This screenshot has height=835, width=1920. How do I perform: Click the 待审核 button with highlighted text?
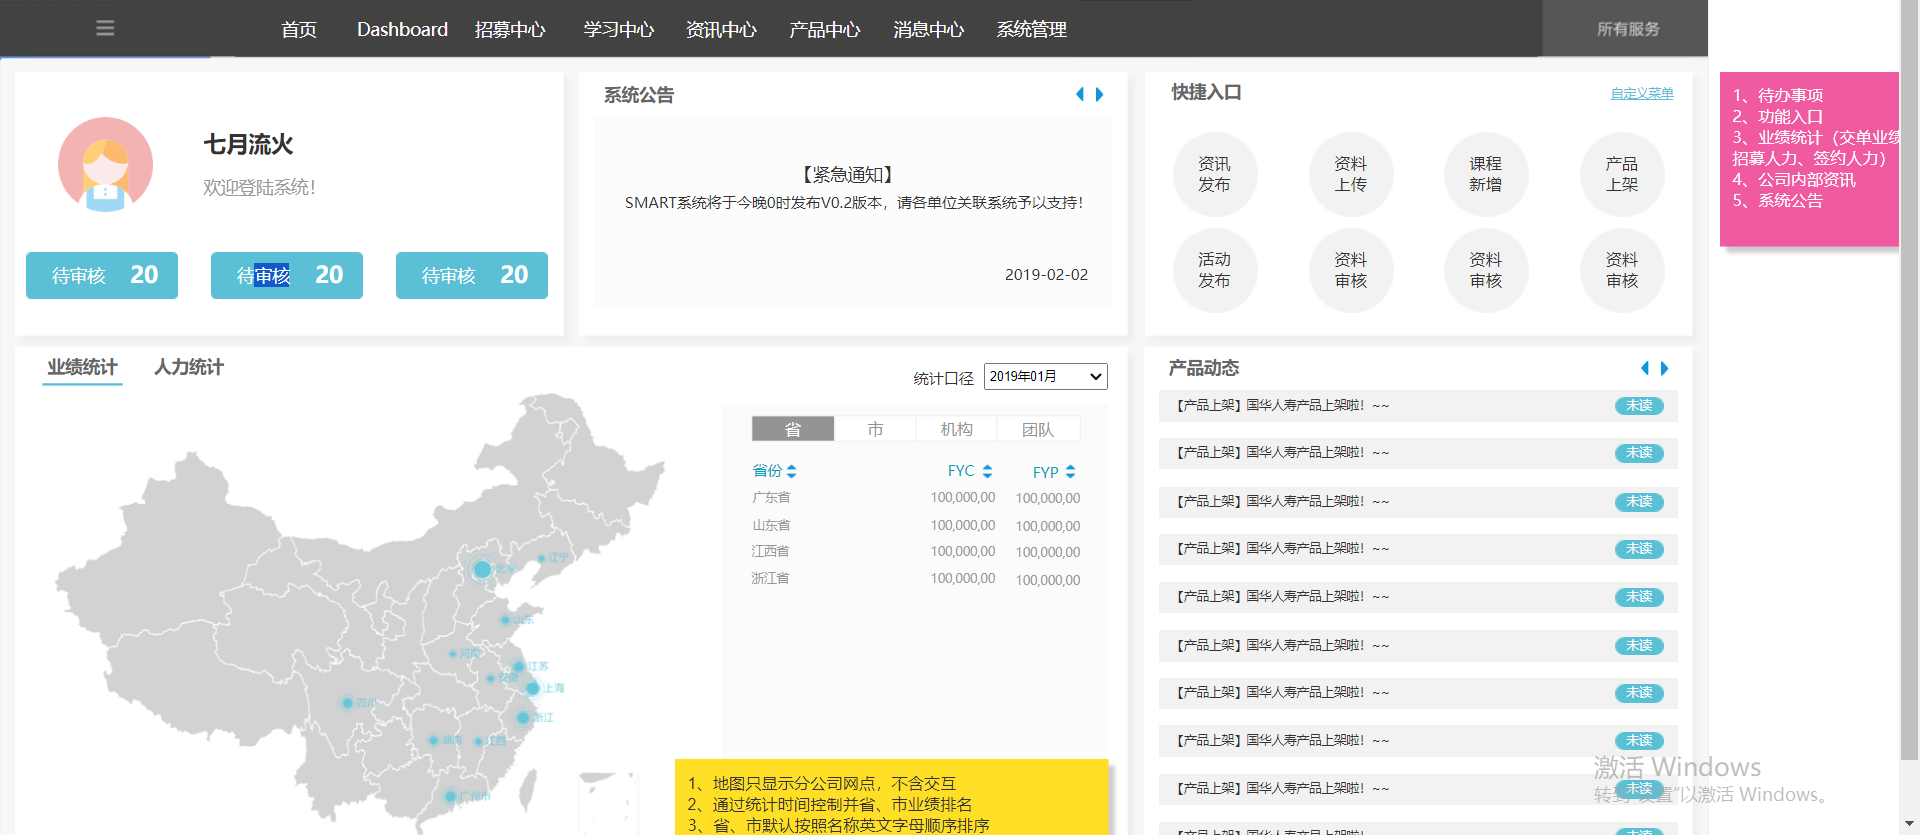(287, 275)
